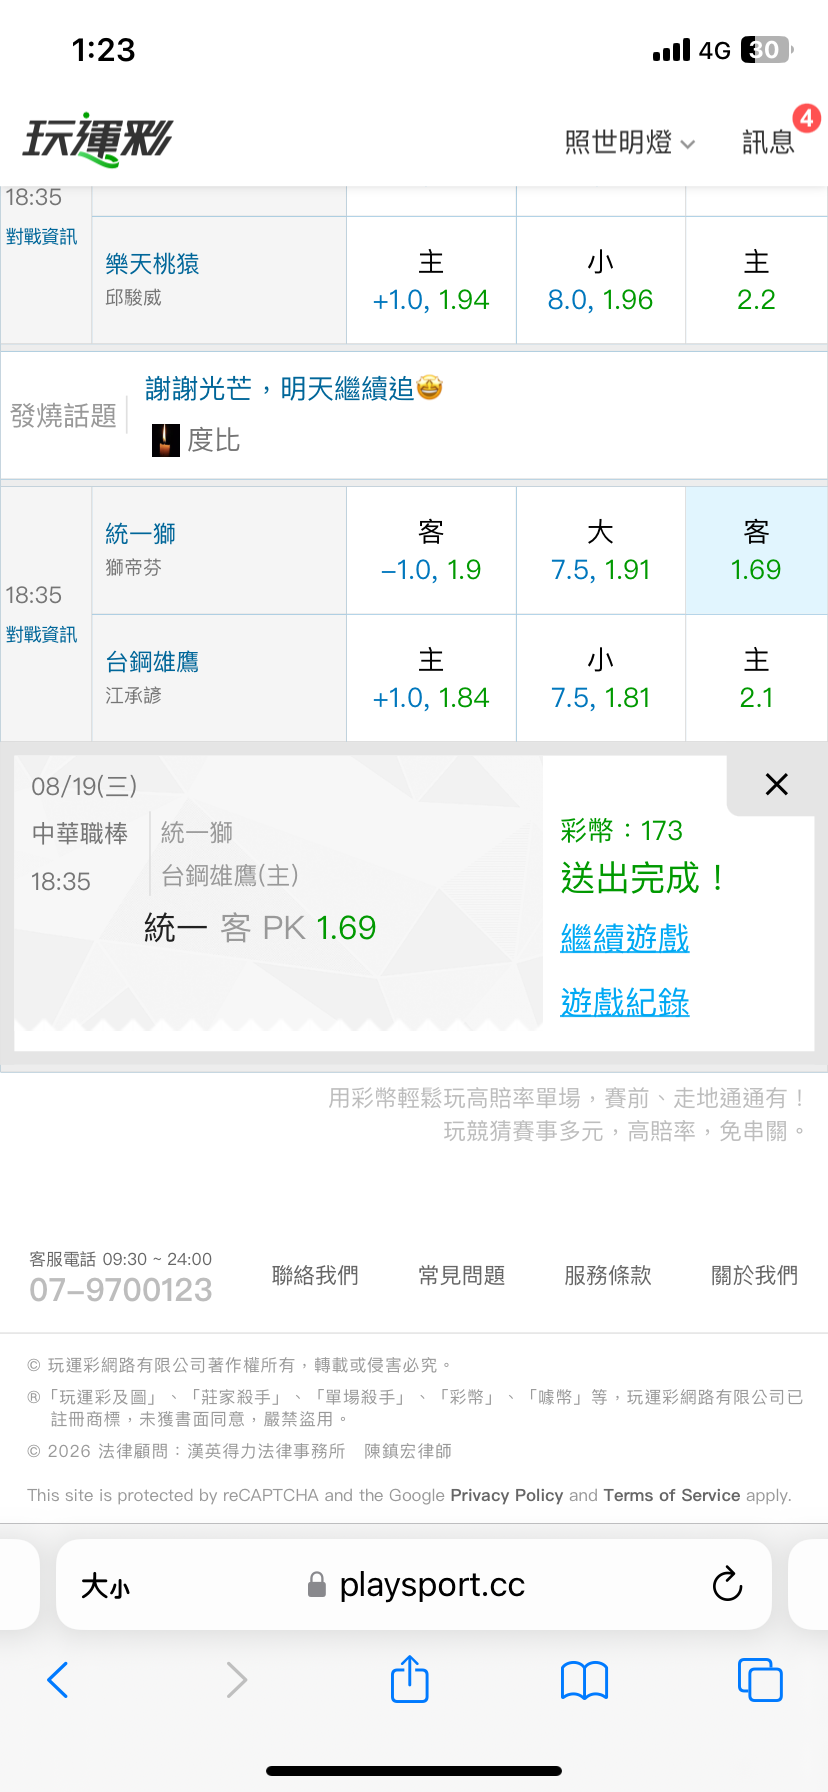Tap pitcher name 獅帝芬

point(133,568)
